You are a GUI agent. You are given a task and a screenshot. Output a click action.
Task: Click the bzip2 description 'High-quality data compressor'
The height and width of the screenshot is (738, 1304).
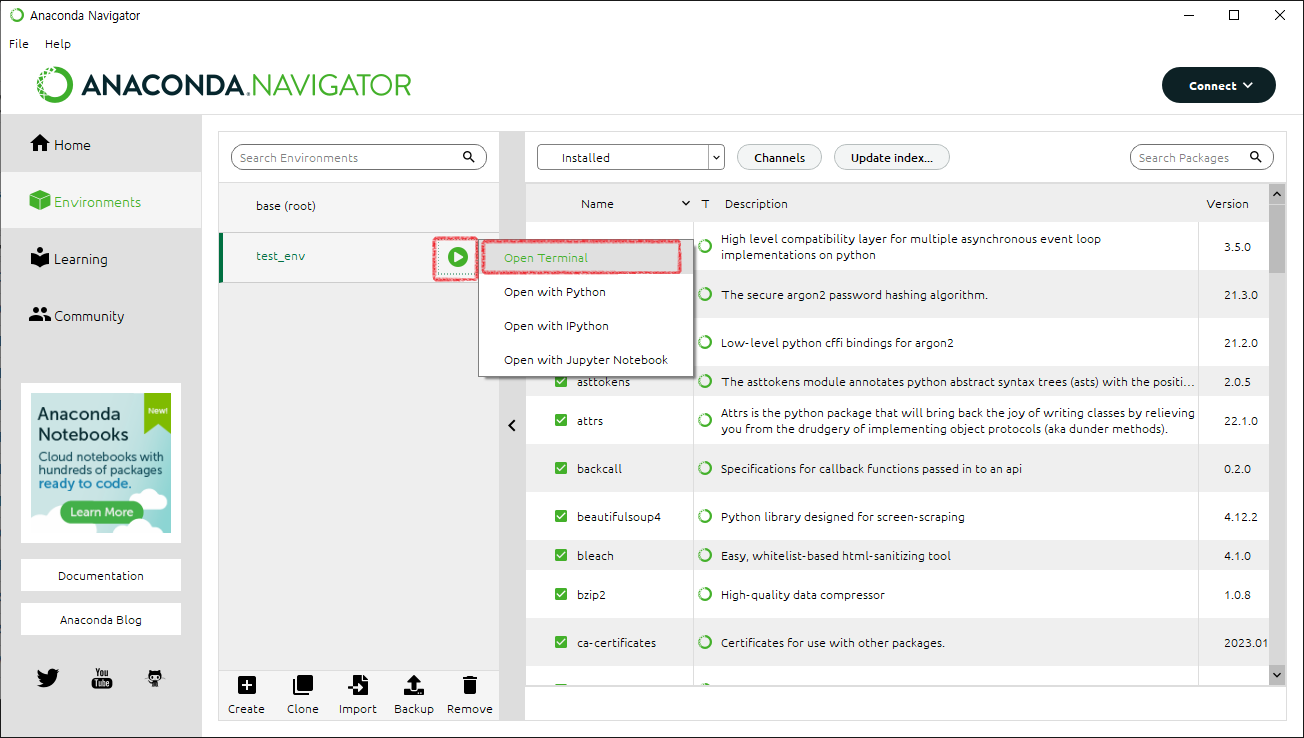click(803, 595)
